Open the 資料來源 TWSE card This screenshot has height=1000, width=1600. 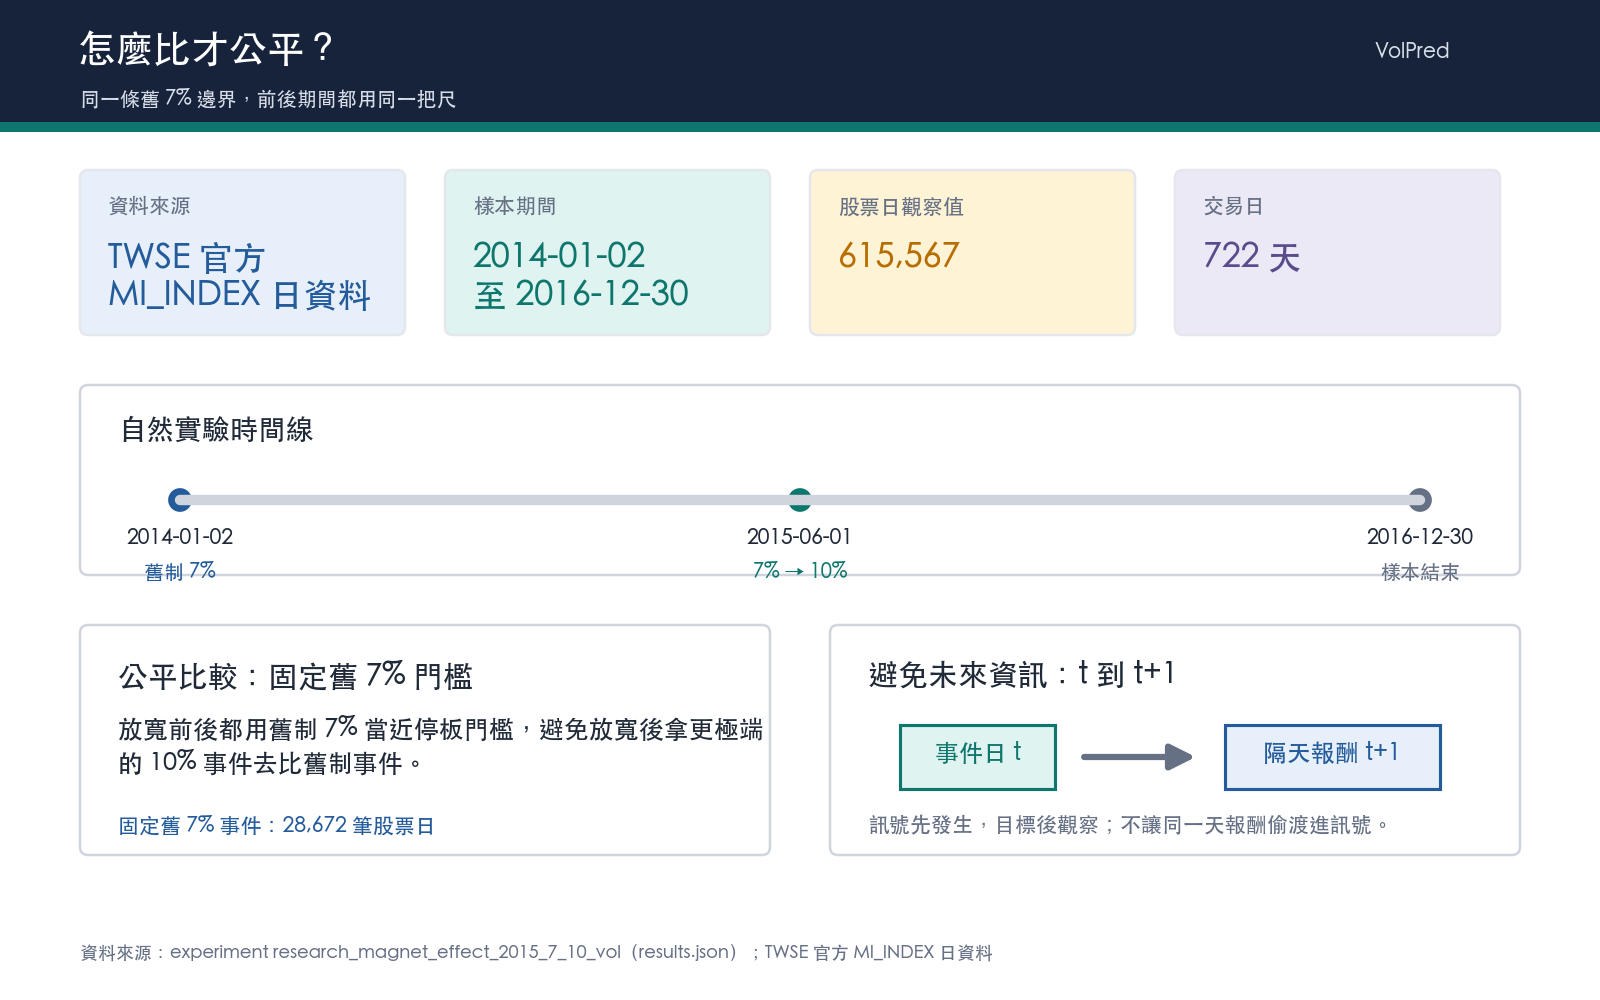tap(243, 252)
